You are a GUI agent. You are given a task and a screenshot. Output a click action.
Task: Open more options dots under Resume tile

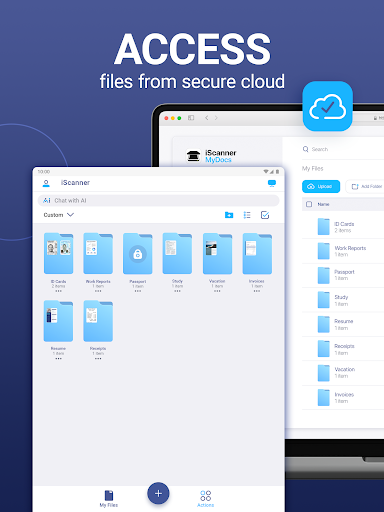(x=58, y=358)
